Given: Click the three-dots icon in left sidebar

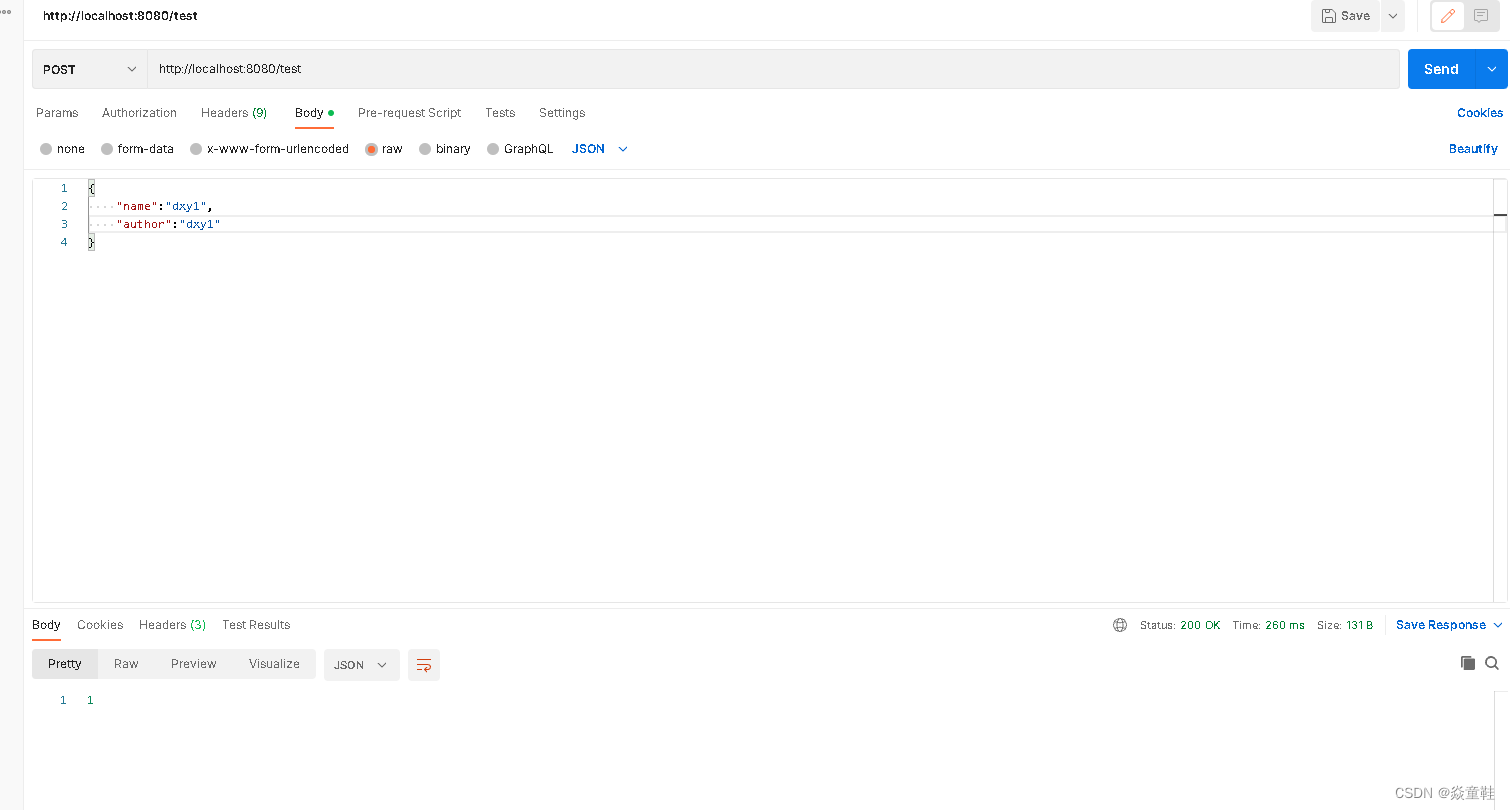Looking at the screenshot, I should [6, 10].
